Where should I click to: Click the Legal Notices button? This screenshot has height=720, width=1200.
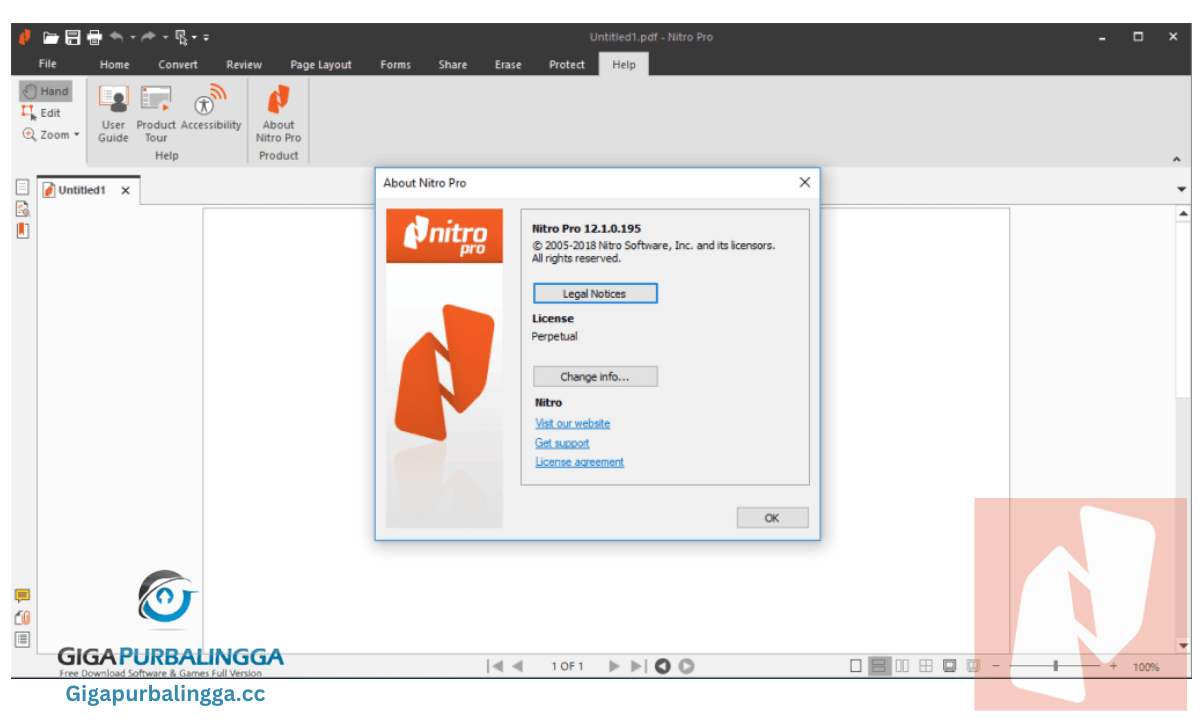[595, 293]
